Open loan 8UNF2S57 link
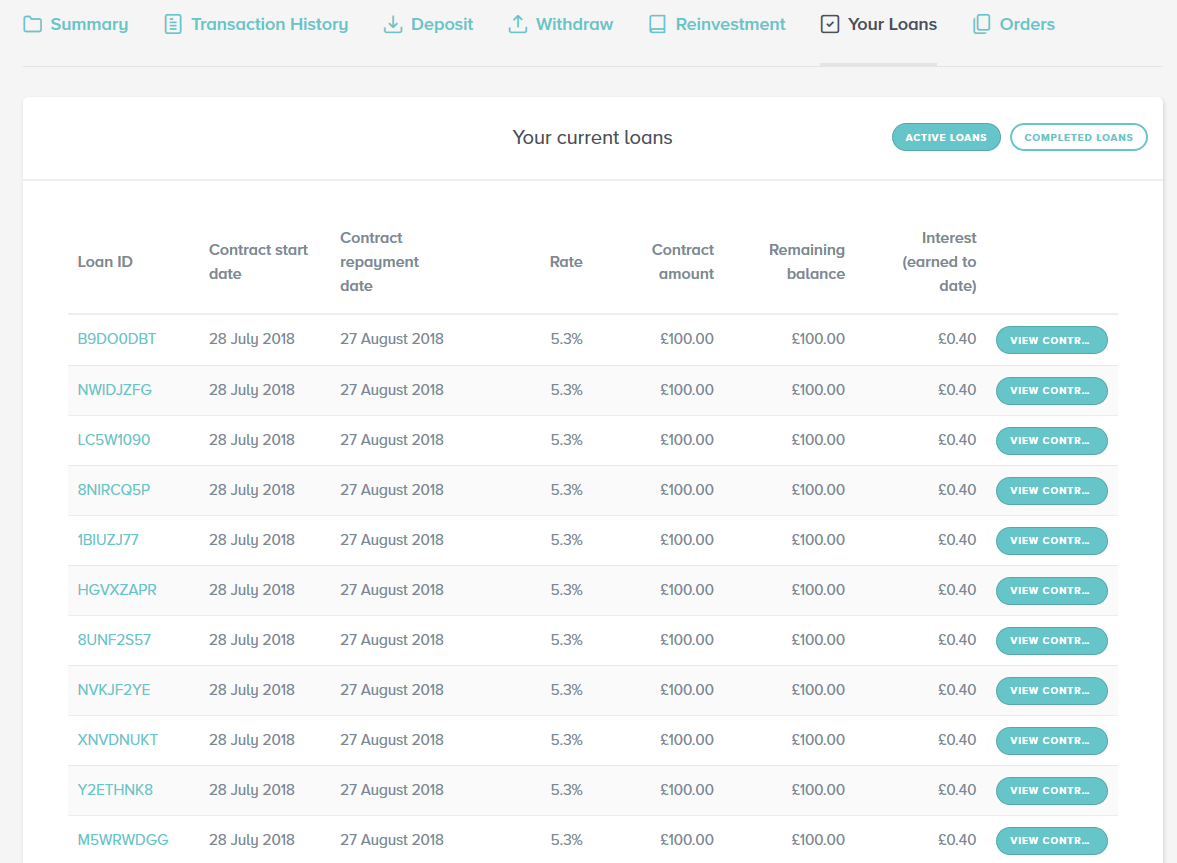 coord(114,640)
